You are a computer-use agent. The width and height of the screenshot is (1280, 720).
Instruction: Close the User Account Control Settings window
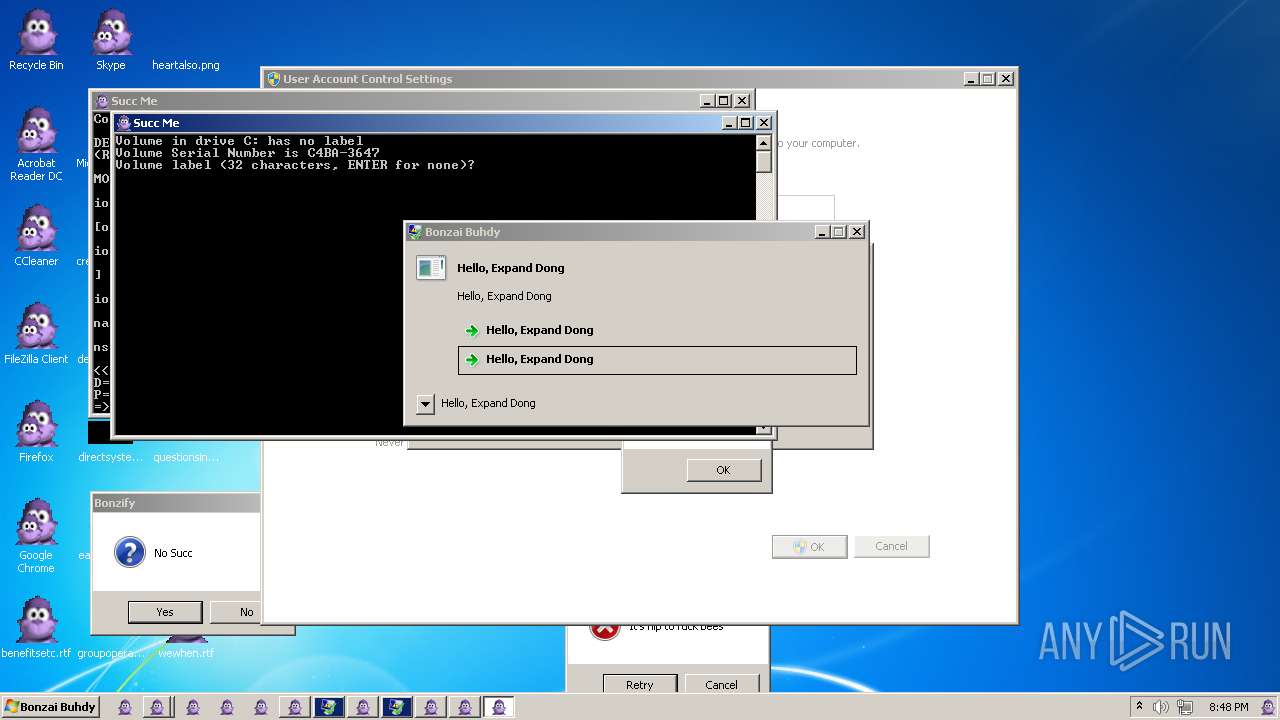(x=1006, y=79)
